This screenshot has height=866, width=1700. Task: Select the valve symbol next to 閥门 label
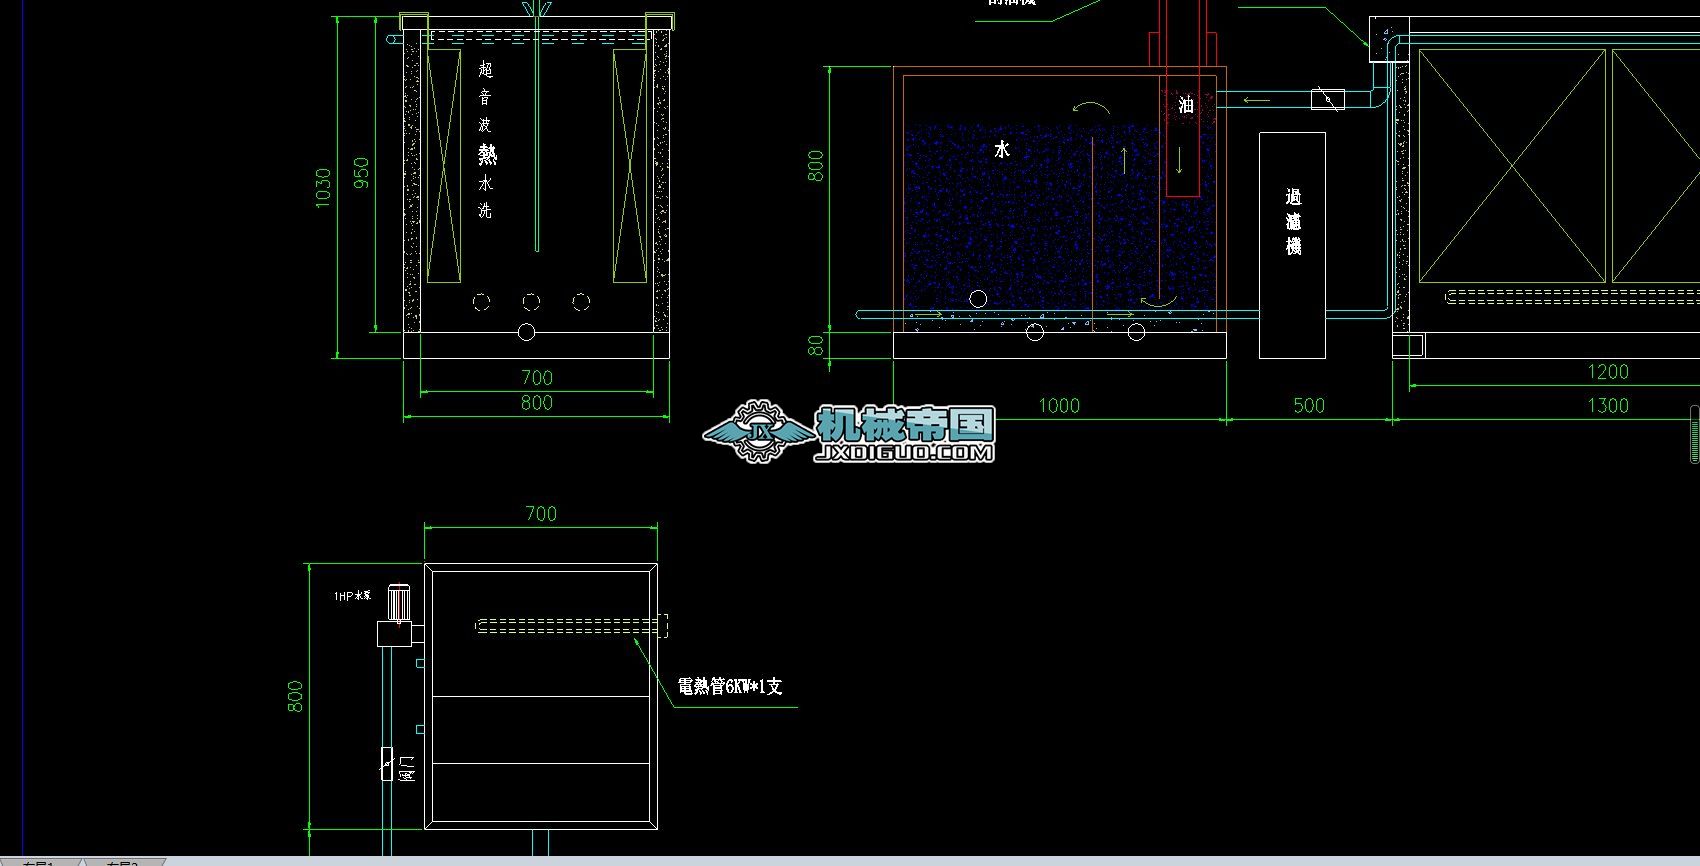386,762
